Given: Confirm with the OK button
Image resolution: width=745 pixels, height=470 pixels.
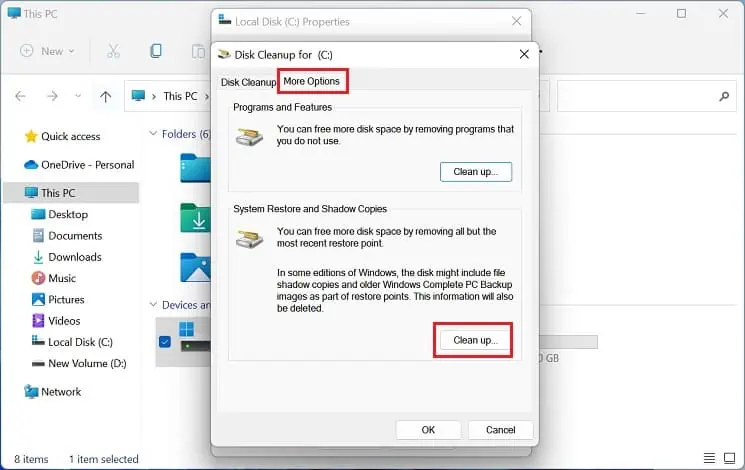Looking at the screenshot, I should click(x=428, y=430).
